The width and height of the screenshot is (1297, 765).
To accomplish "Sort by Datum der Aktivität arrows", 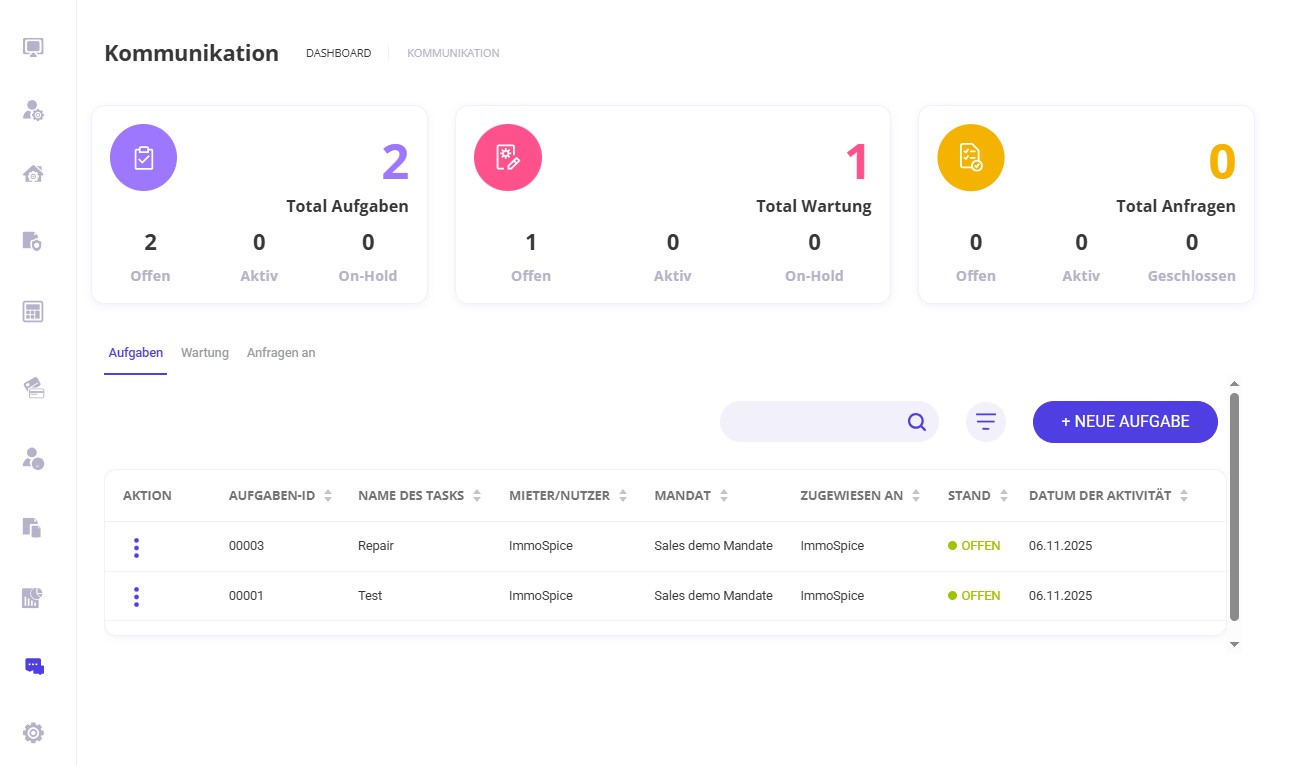I will point(1184,496).
